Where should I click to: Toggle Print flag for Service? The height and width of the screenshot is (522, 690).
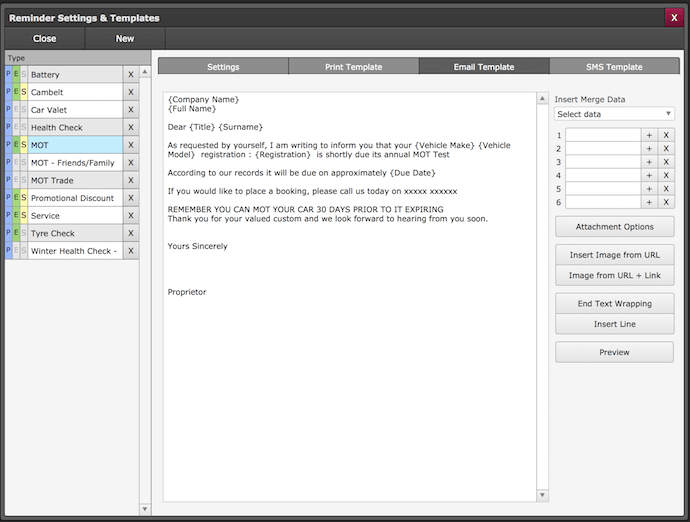click(9, 216)
